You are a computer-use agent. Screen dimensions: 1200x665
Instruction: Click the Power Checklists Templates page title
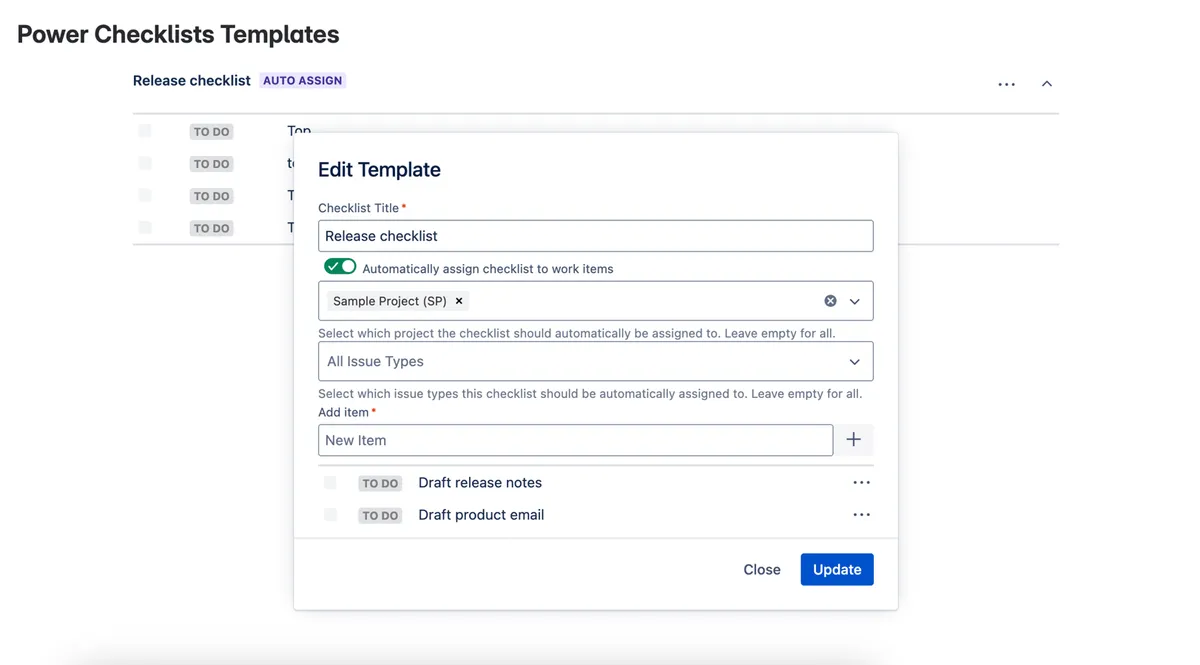point(178,34)
